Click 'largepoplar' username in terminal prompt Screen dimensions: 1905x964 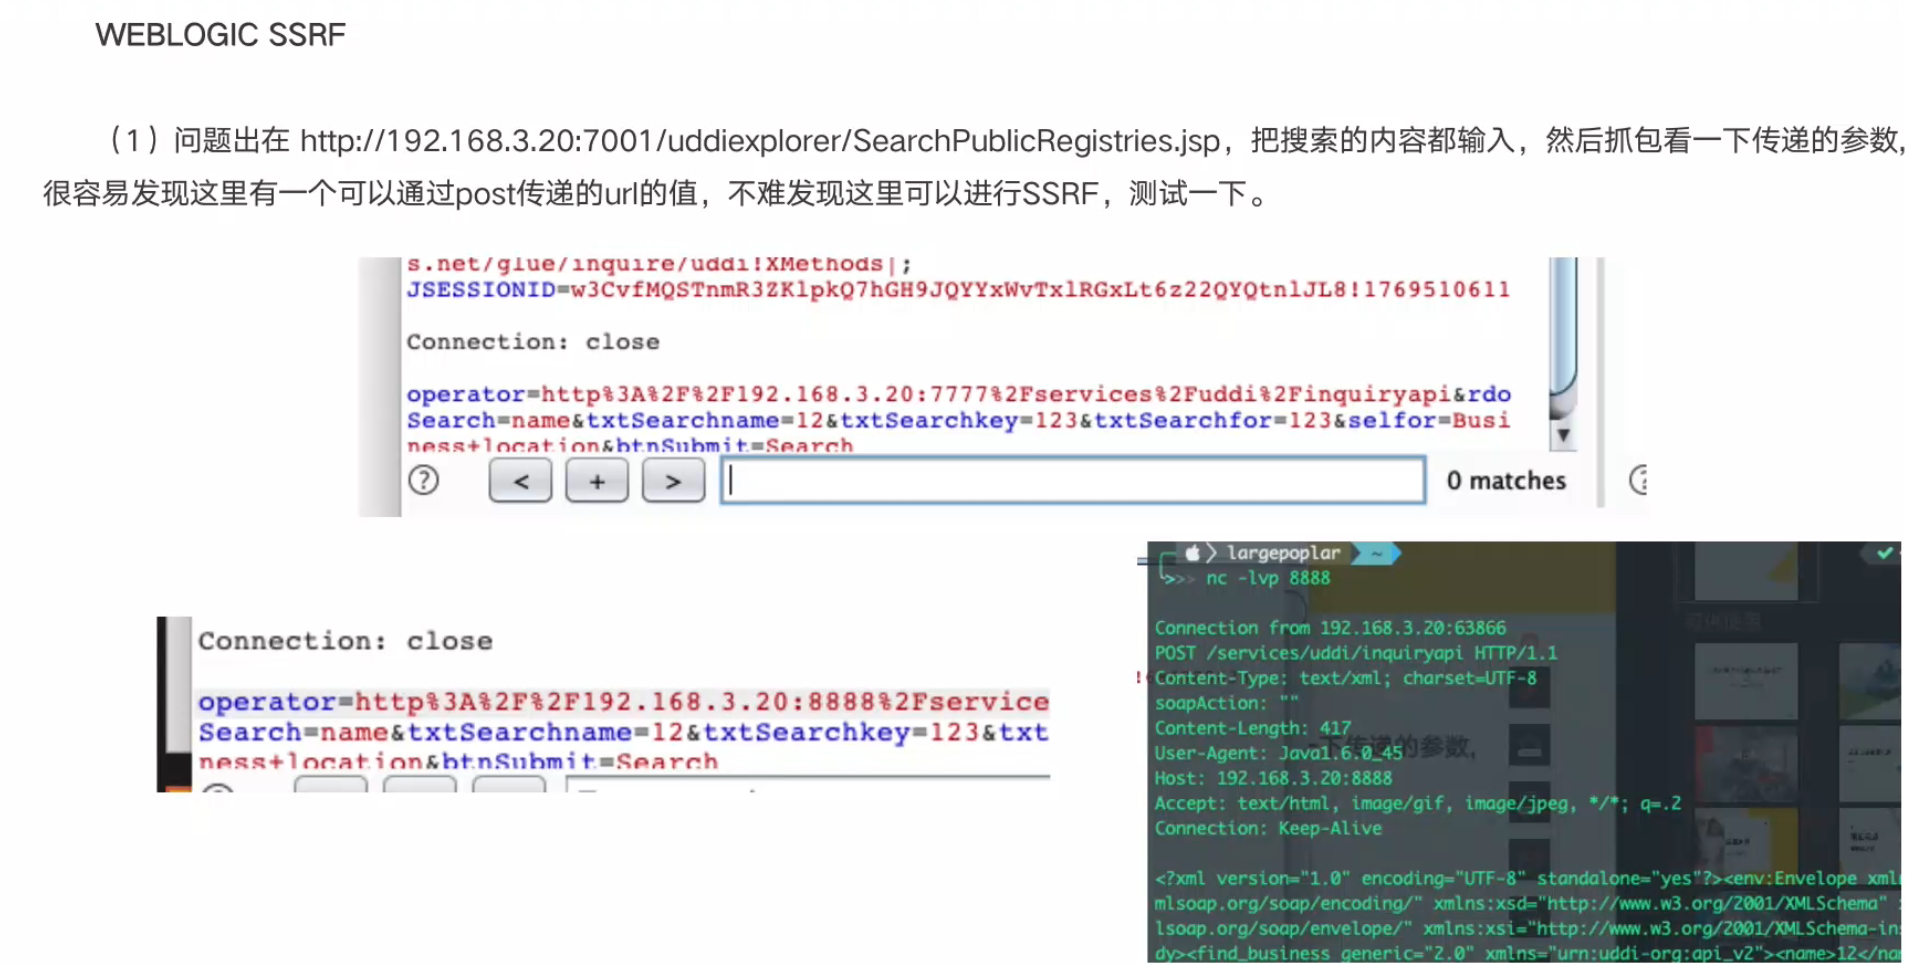click(1283, 552)
